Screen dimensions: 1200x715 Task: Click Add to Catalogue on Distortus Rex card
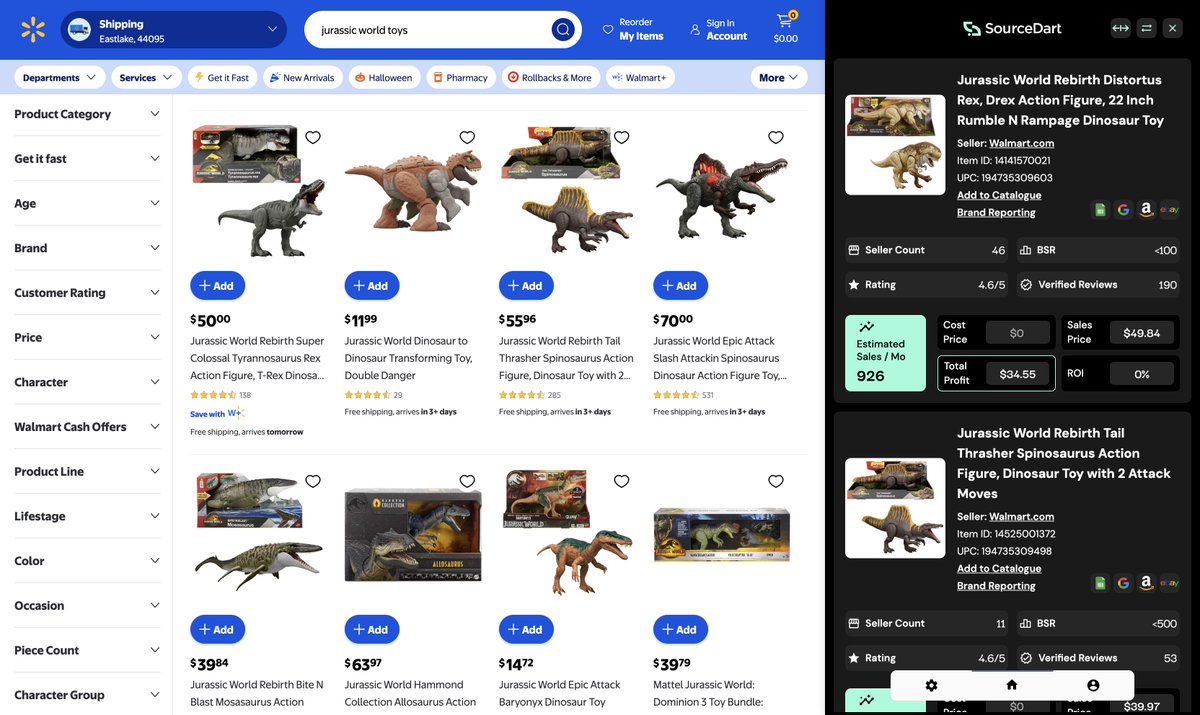click(x=999, y=195)
